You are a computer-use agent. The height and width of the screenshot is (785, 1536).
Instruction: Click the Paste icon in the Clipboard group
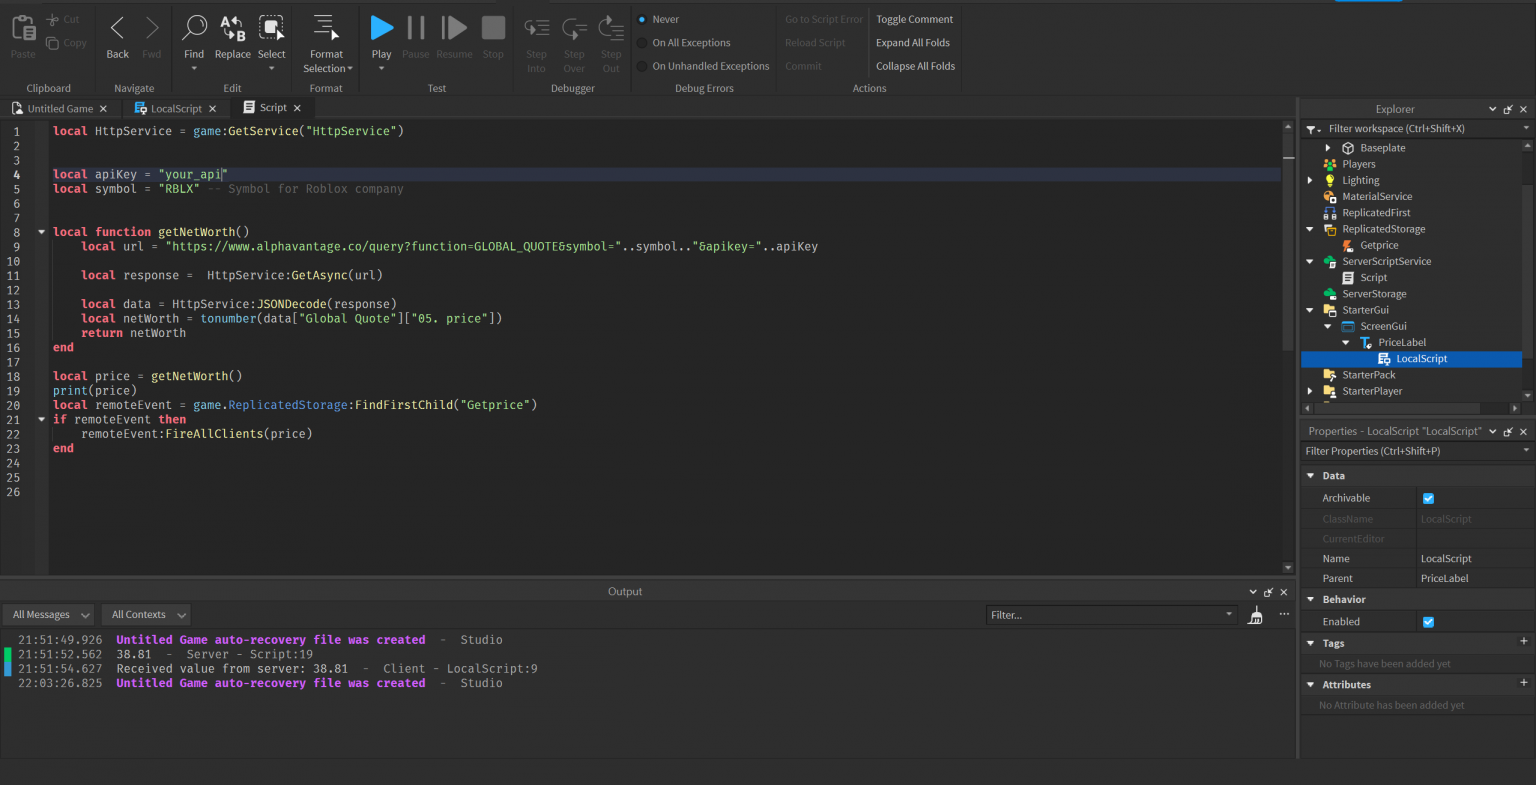[x=21, y=28]
